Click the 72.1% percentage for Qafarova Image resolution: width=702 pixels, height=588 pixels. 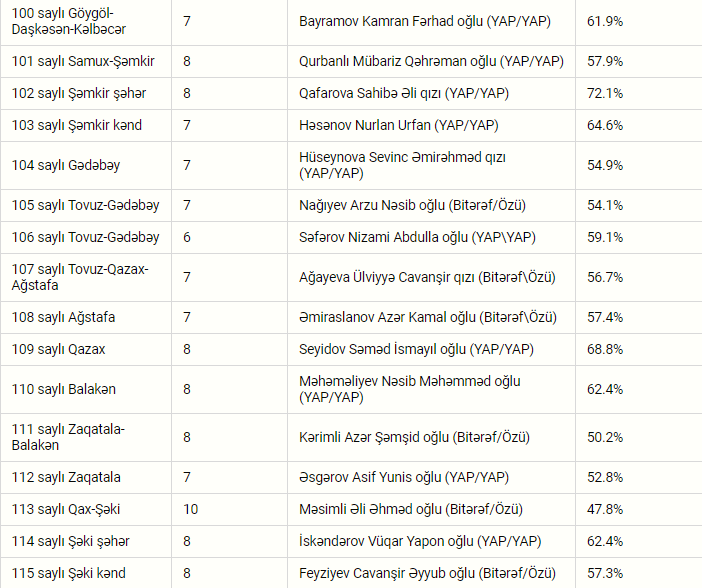(605, 93)
